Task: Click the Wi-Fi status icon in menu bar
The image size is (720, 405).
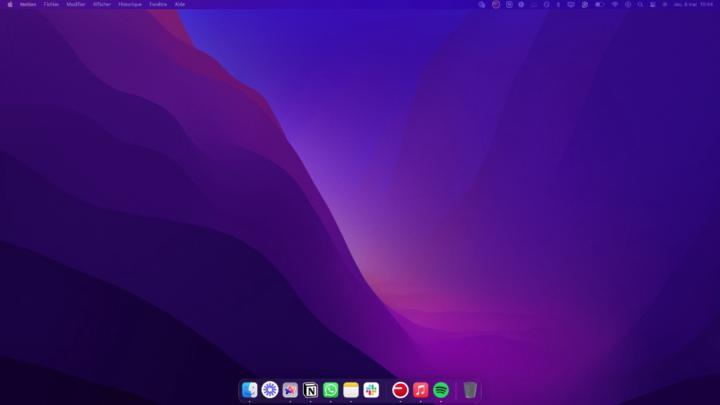Action: coord(614,4)
